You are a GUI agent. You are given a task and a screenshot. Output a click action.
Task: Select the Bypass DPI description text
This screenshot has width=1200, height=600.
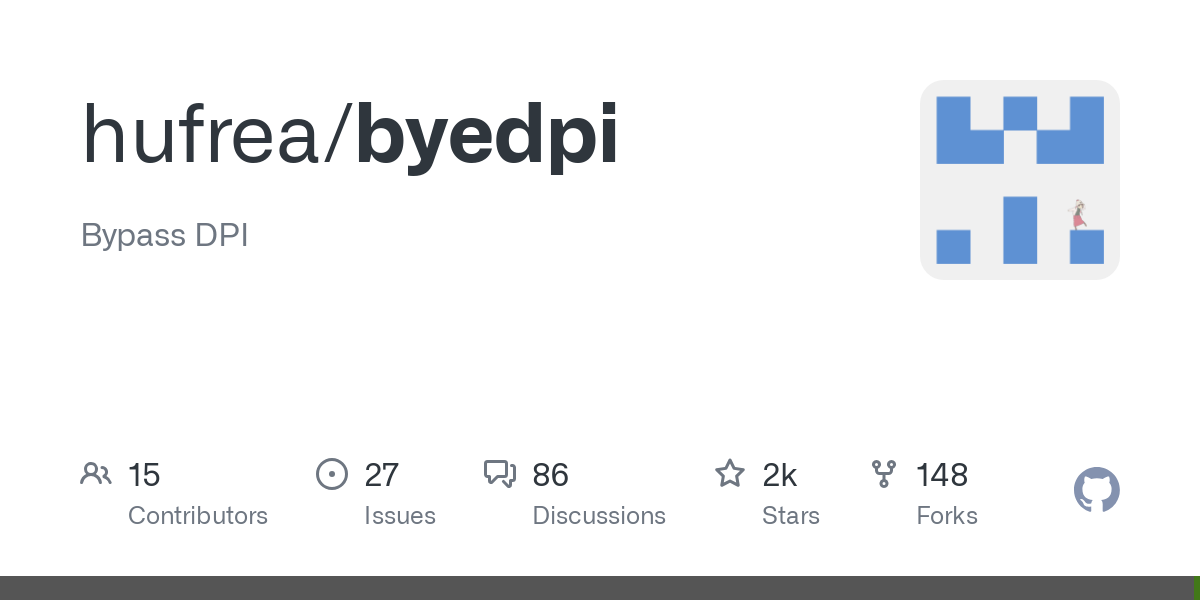[x=164, y=237]
